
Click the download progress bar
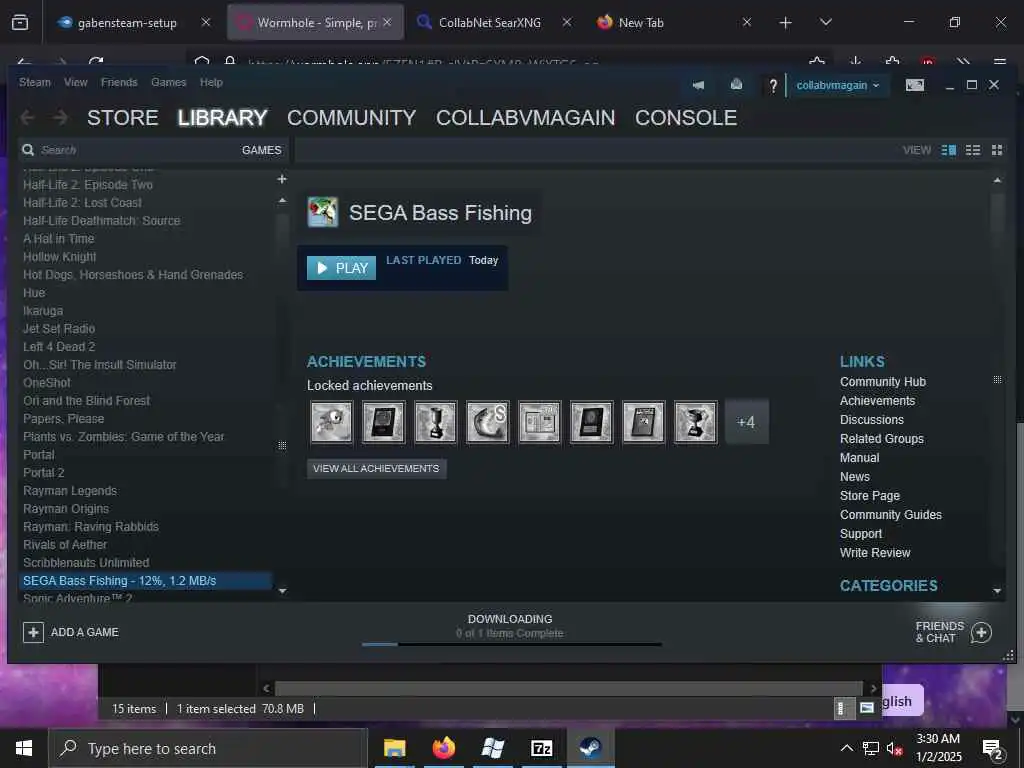point(512,645)
